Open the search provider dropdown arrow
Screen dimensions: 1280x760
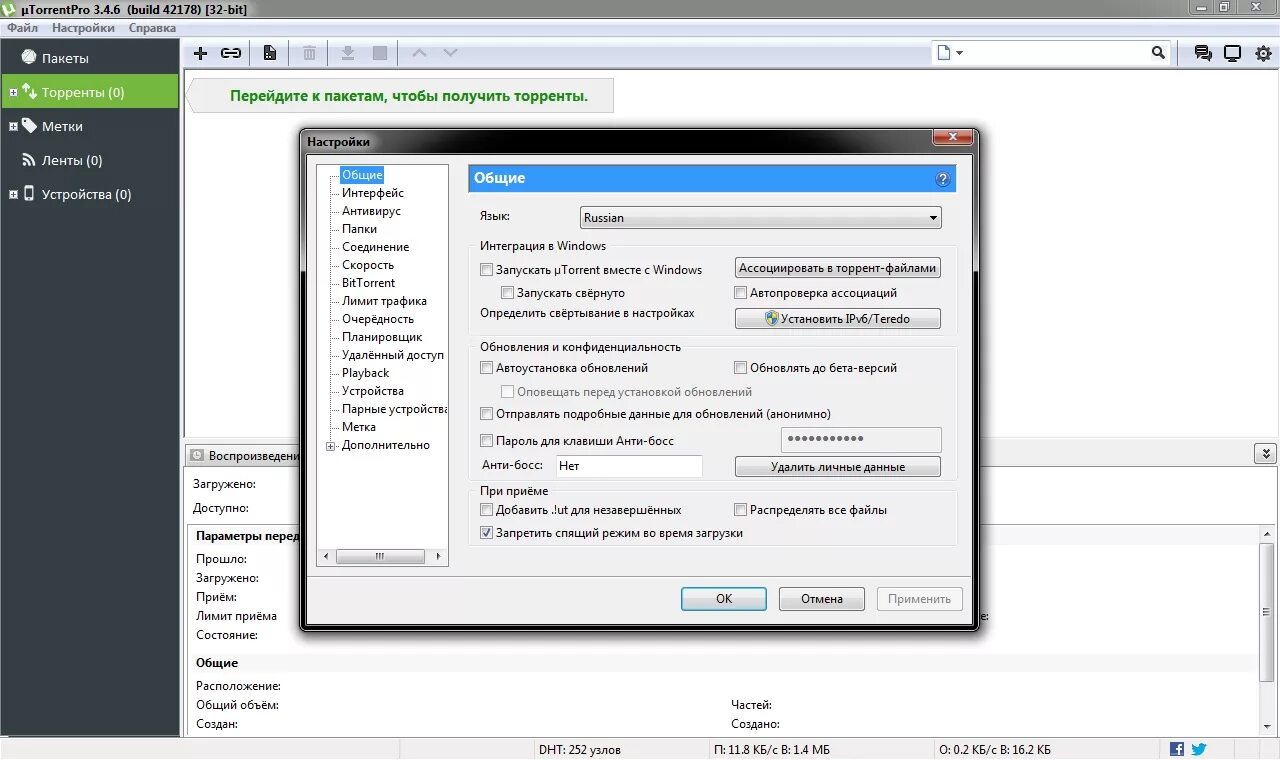(959, 53)
